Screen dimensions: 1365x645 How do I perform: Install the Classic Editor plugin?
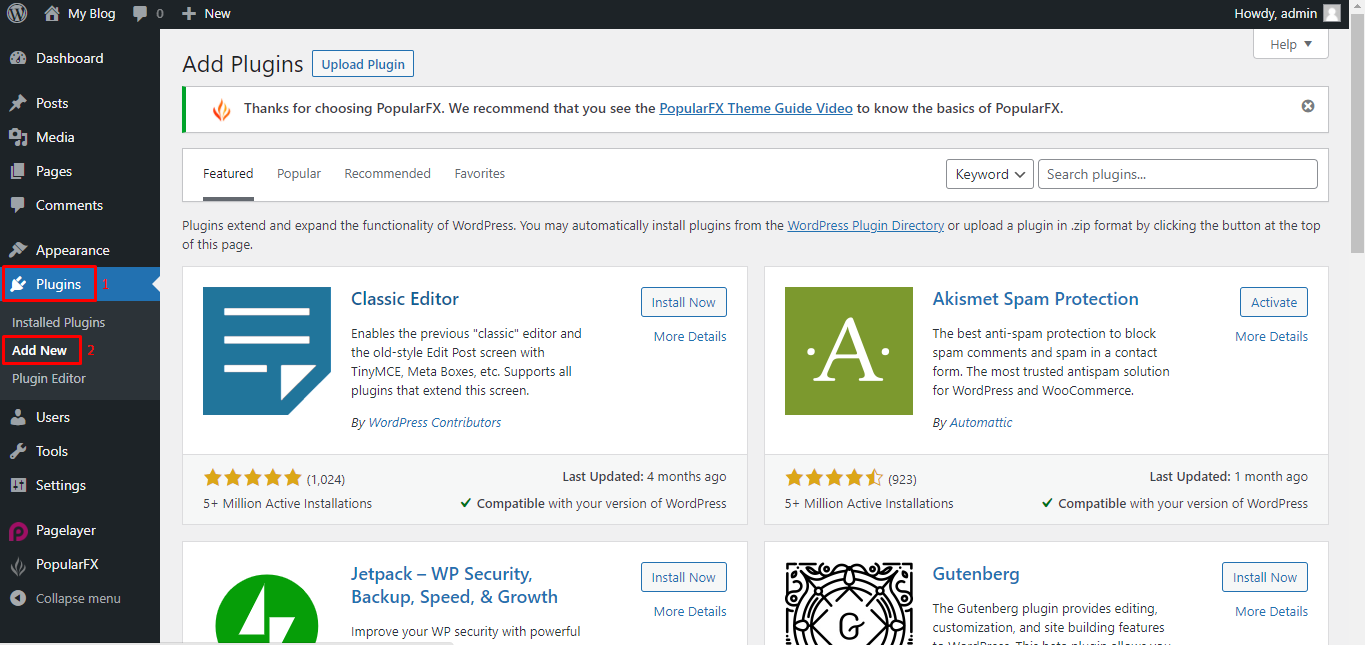click(684, 302)
